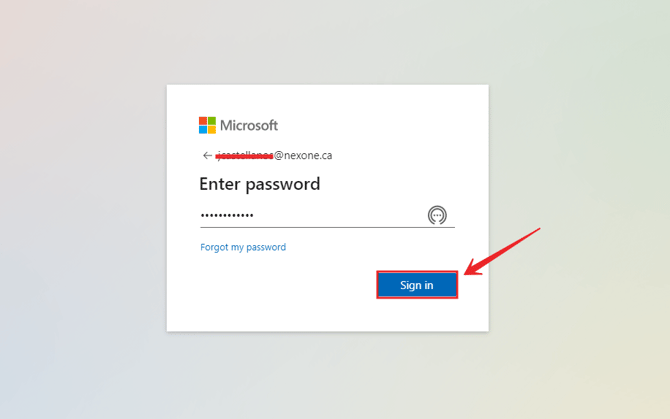
Task: Click the Microsoft four-square logo
Action: coord(207,125)
